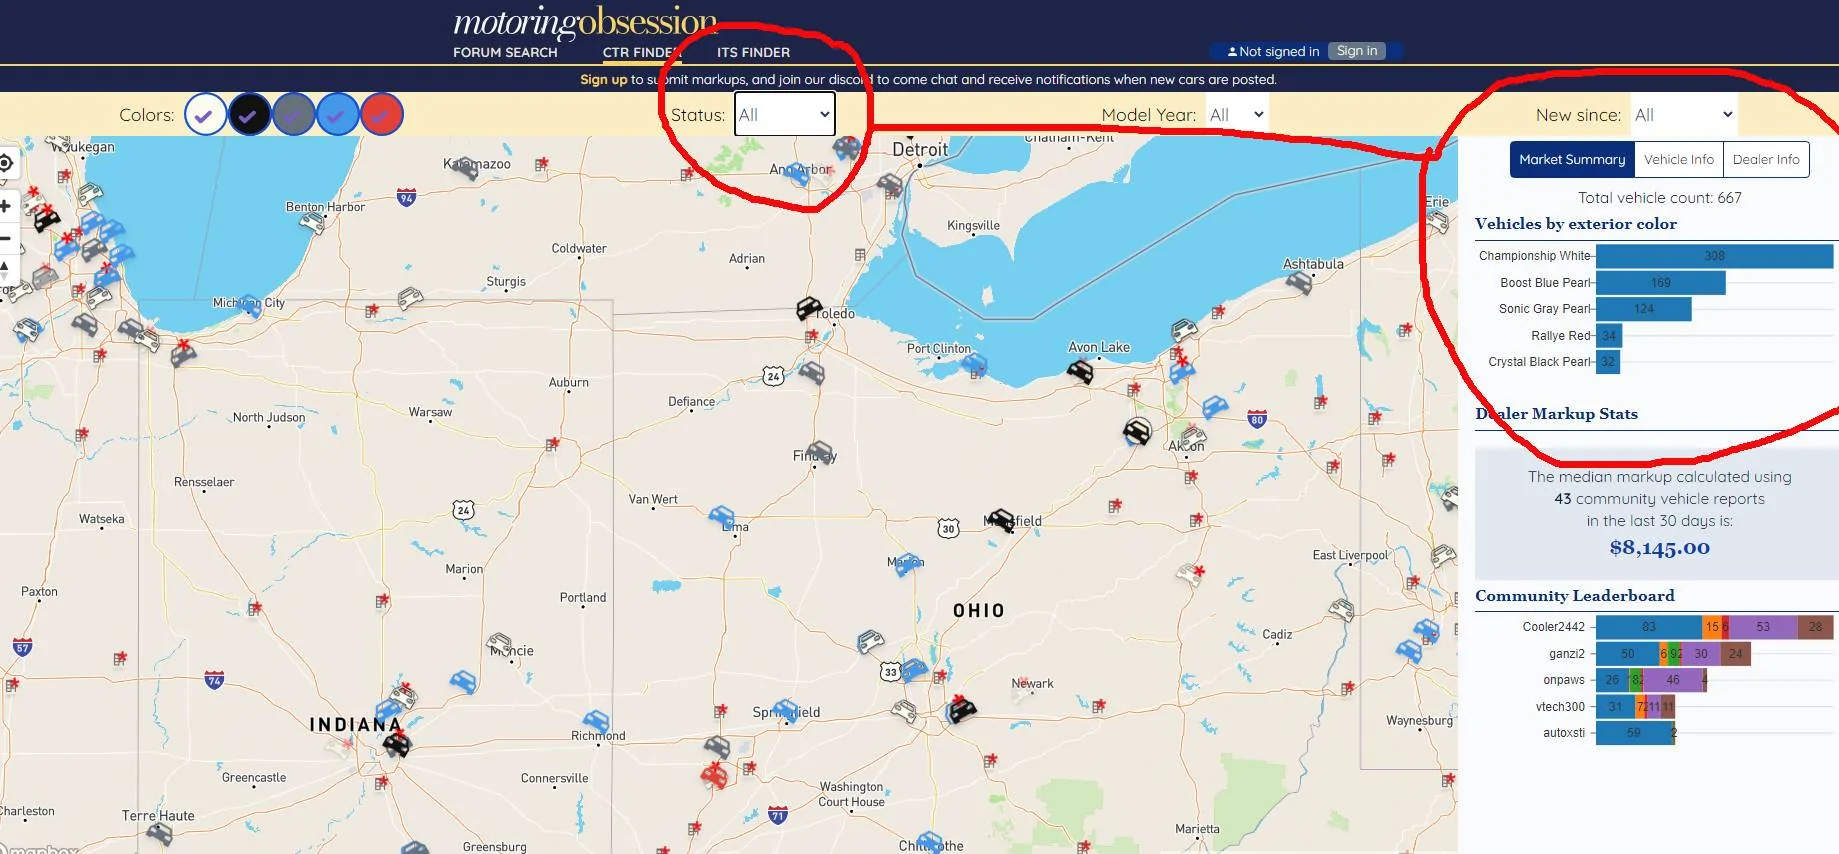Image resolution: width=1839 pixels, height=854 pixels.
Task: Toggle the white color filter circle
Action: [204, 115]
